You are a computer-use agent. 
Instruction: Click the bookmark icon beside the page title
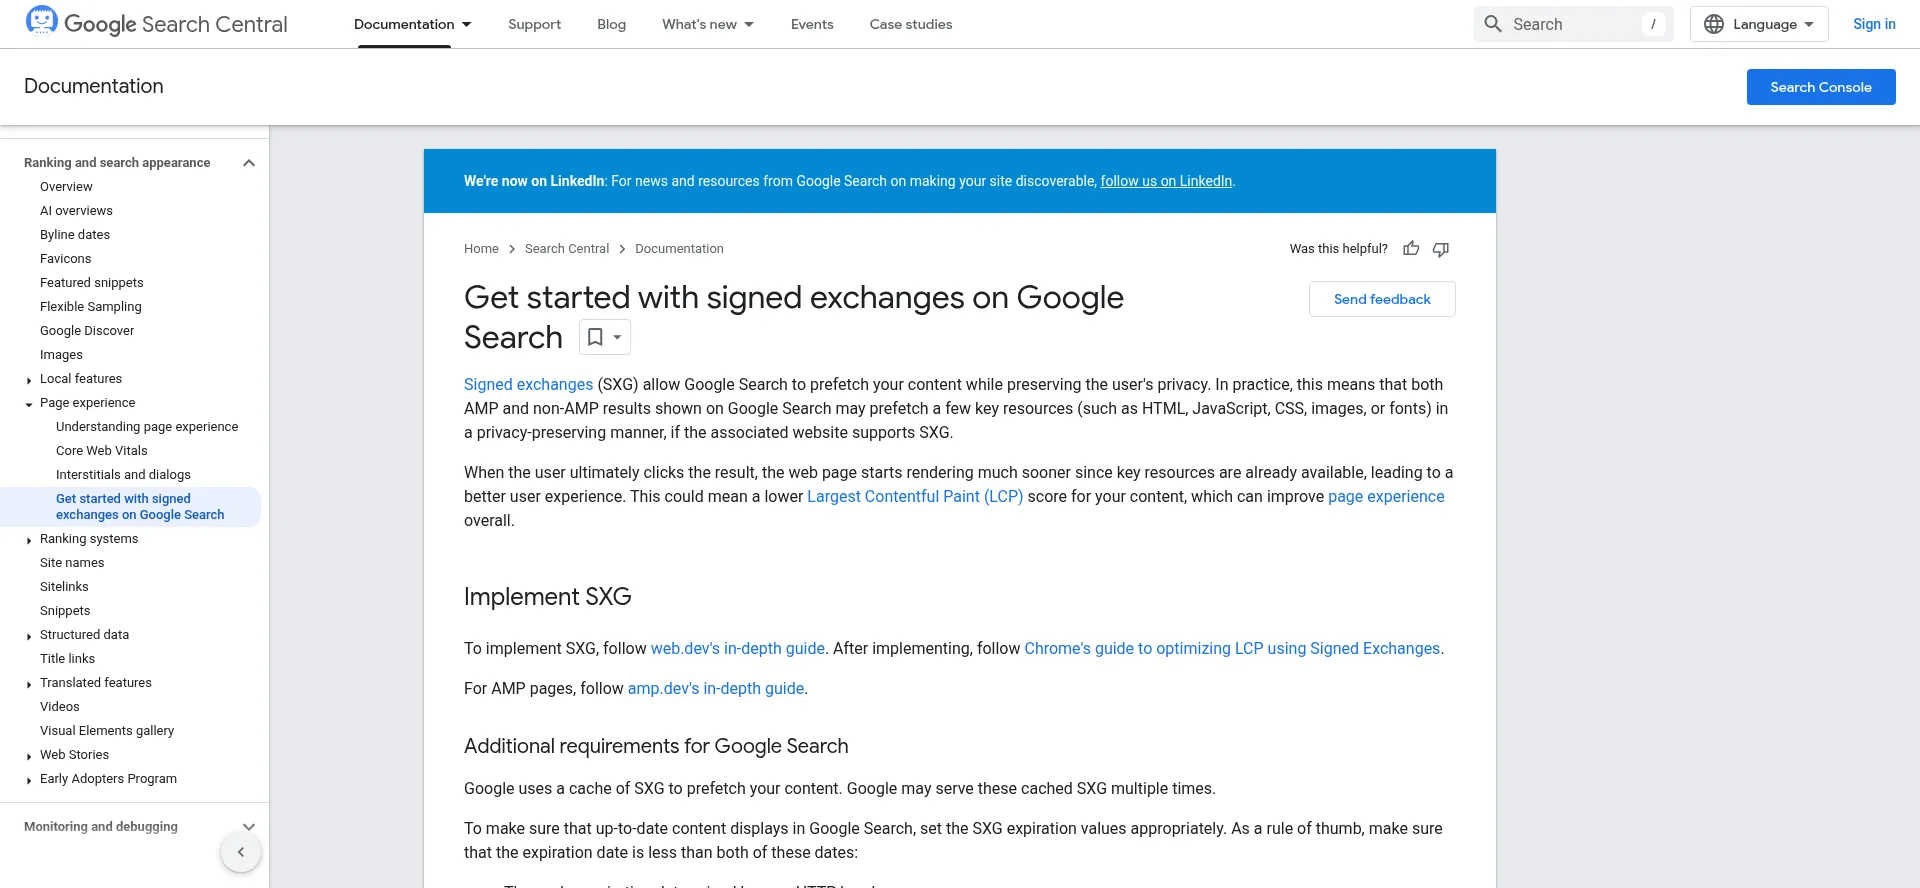pos(595,337)
